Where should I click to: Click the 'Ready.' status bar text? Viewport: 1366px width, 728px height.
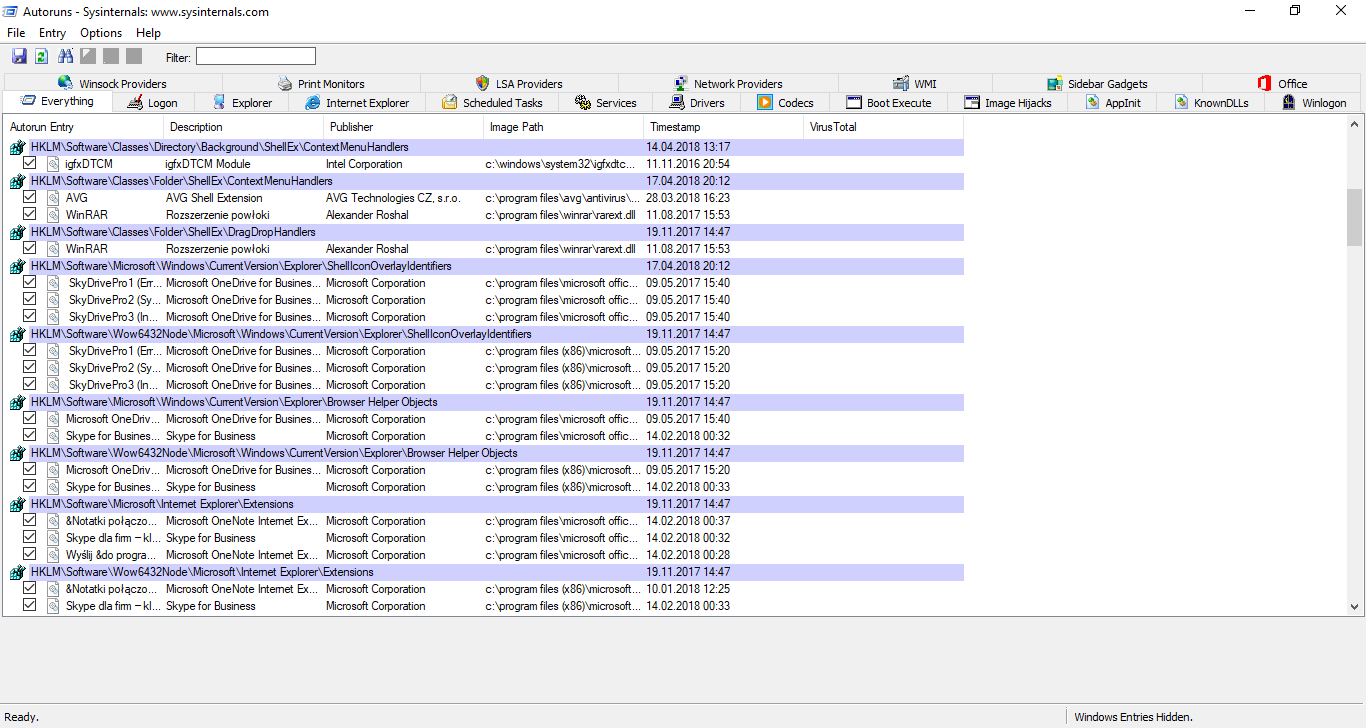click(21, 717)
